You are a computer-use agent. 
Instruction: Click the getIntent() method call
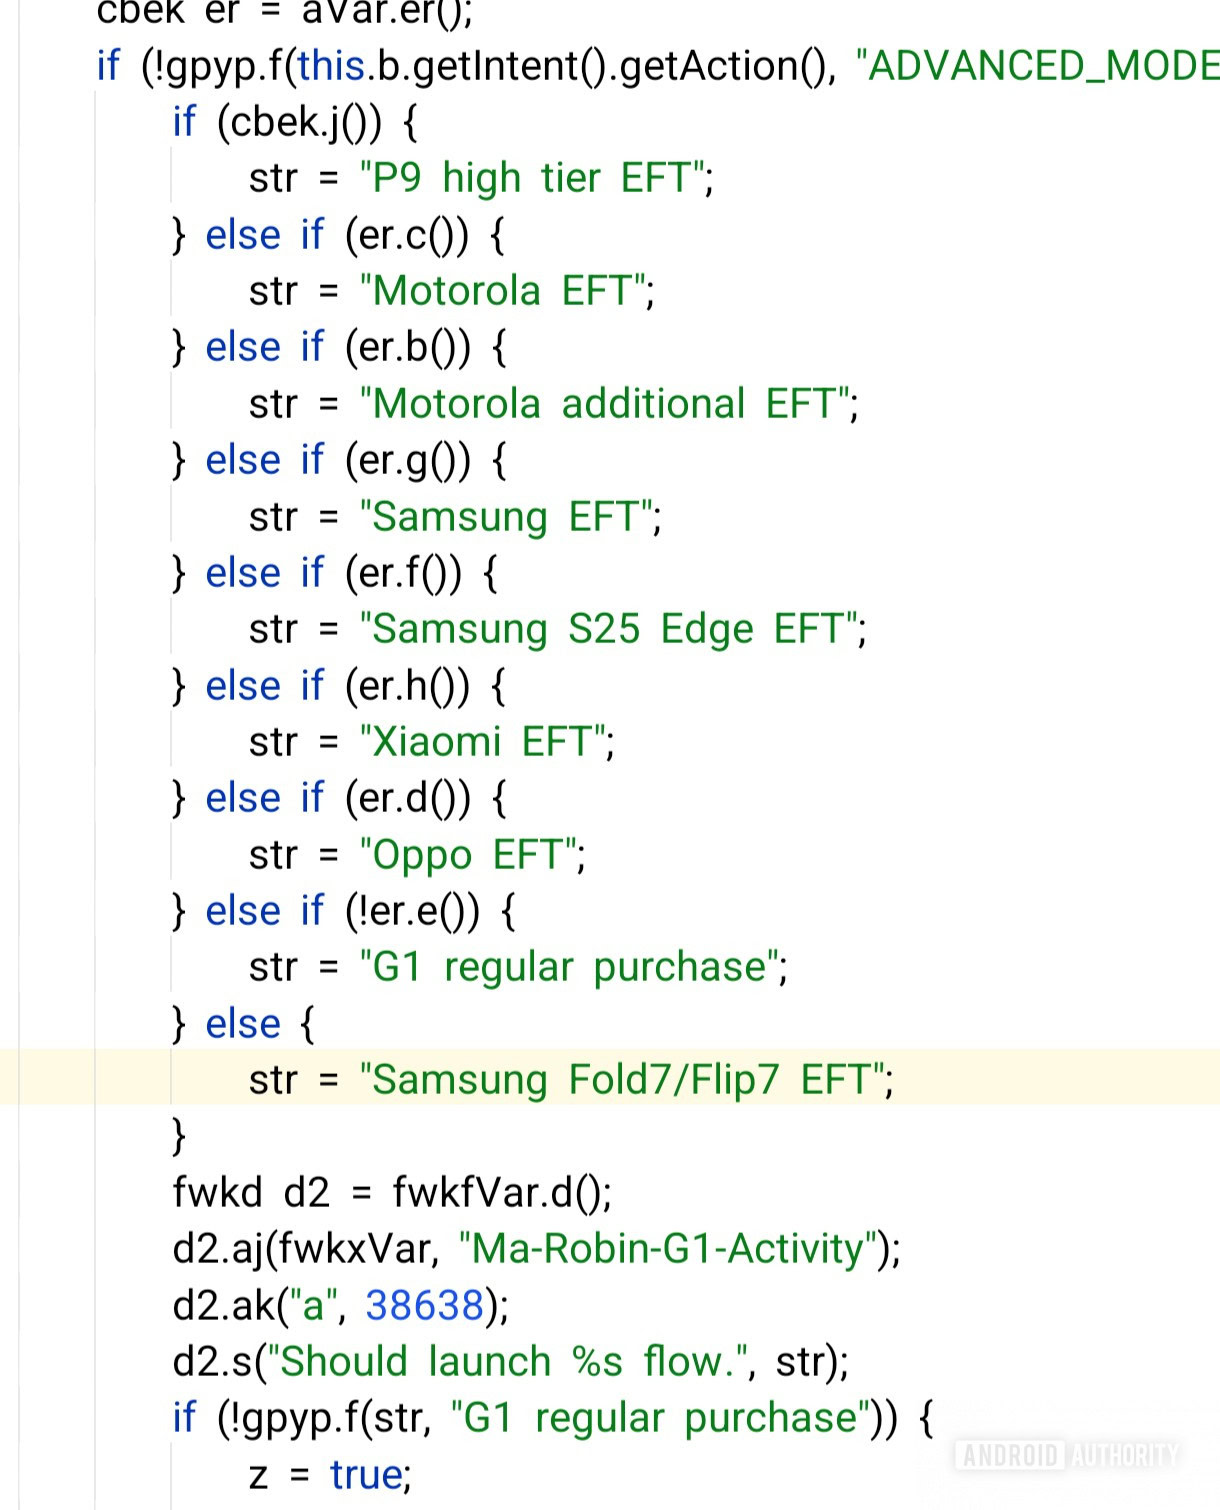510,66
